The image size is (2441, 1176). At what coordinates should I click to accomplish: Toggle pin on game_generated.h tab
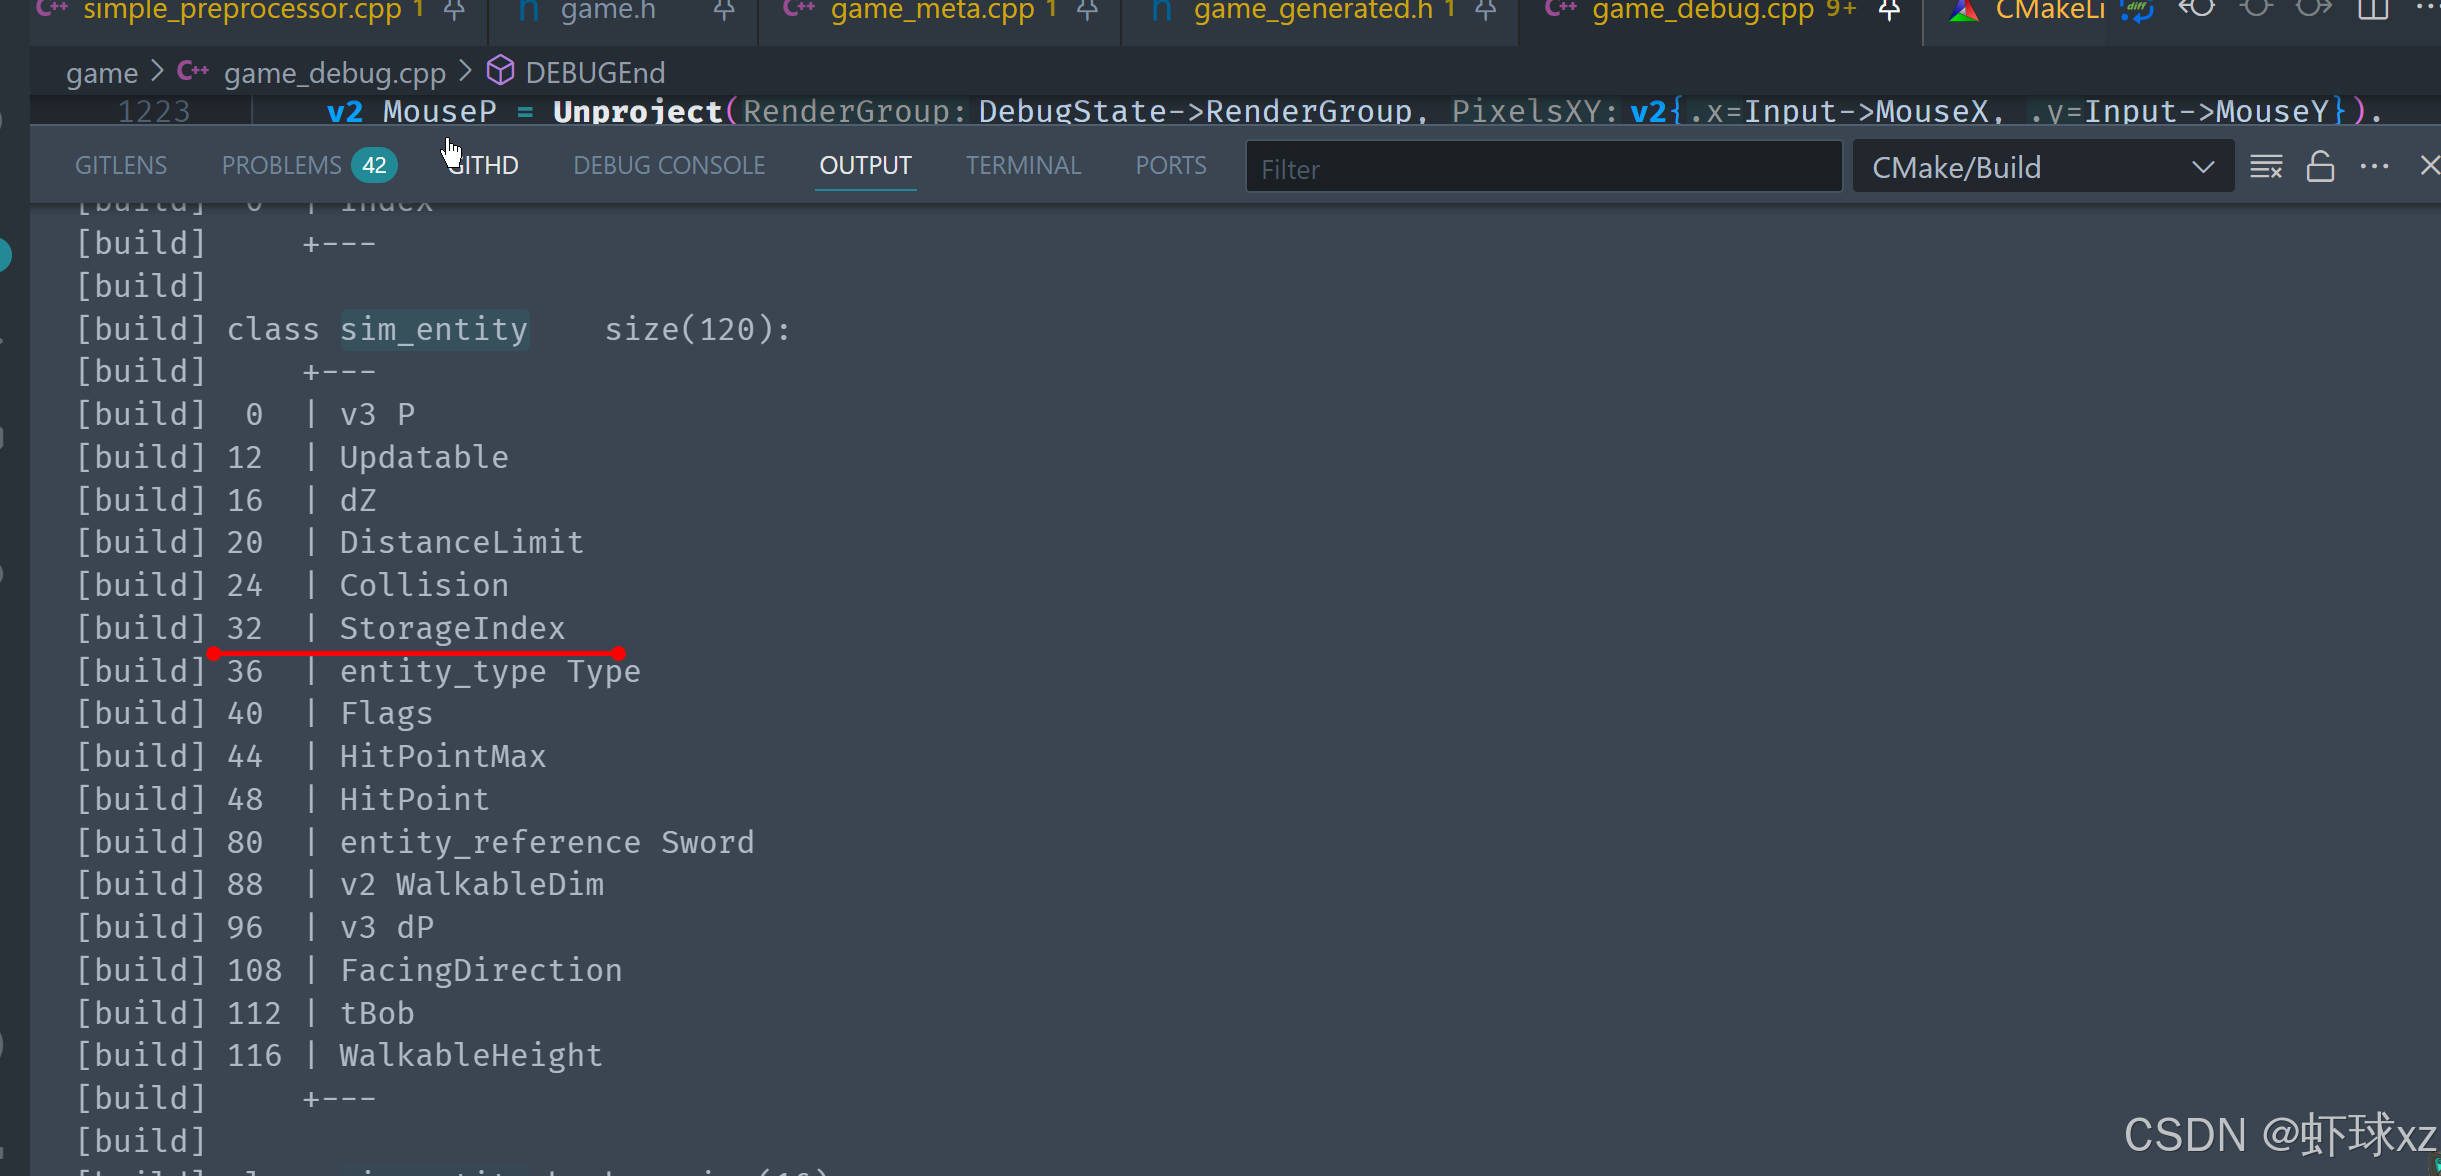[x=1486, y=11]
